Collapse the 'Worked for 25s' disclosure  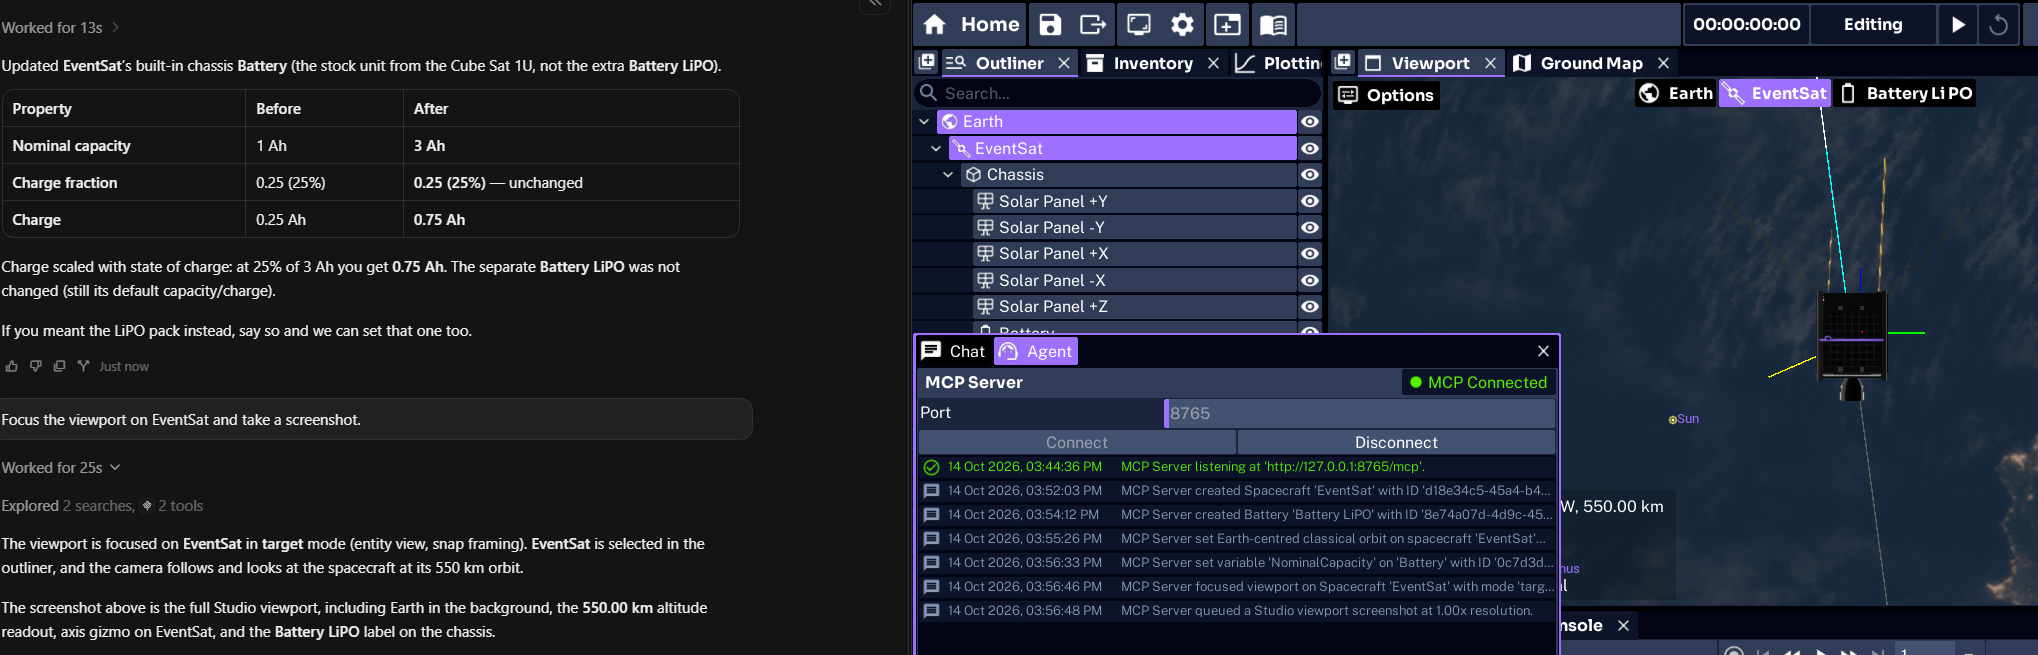click(x=60, y=467)
